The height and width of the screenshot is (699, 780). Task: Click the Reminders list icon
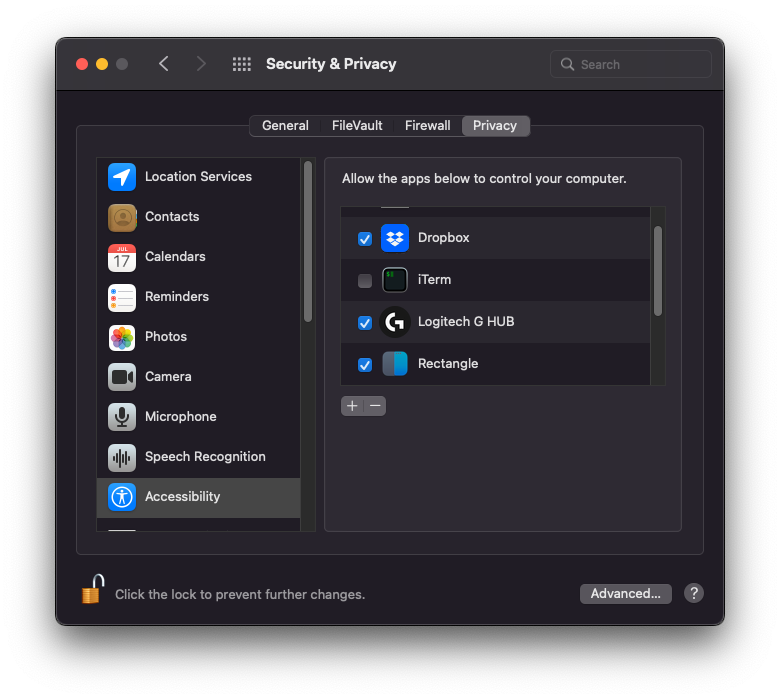pyautogui.click(x=122, y=298)
